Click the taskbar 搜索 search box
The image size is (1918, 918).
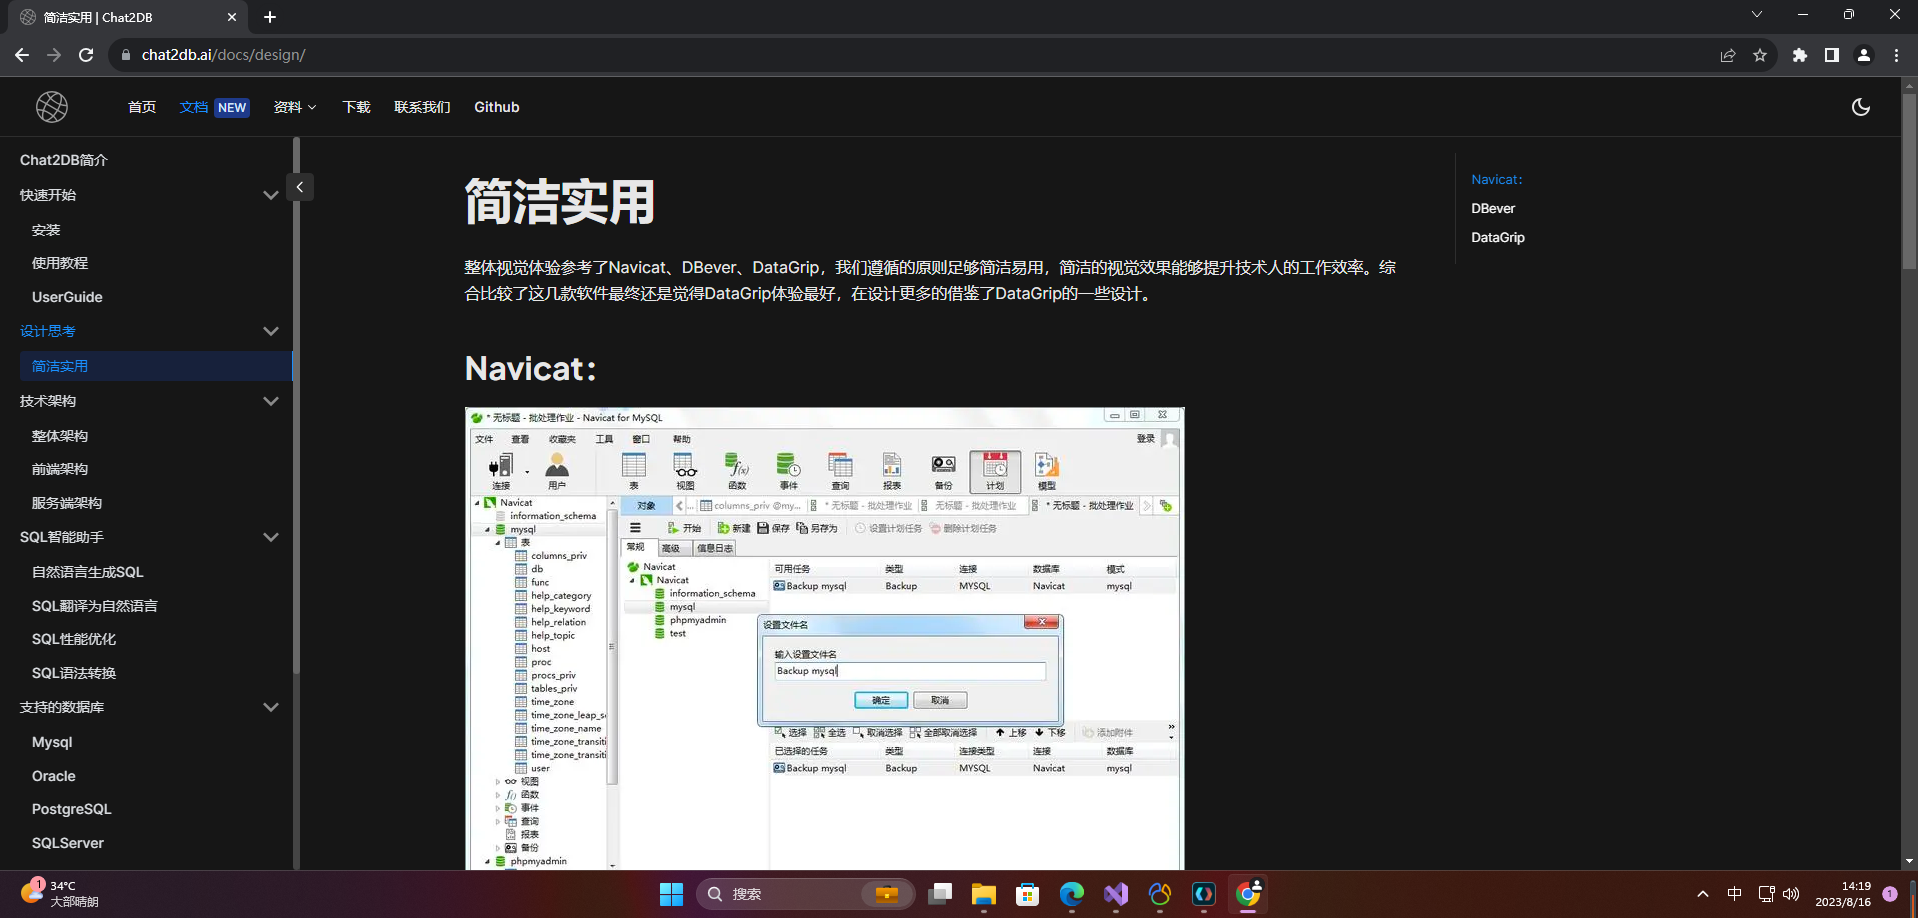tap(806, 894)
